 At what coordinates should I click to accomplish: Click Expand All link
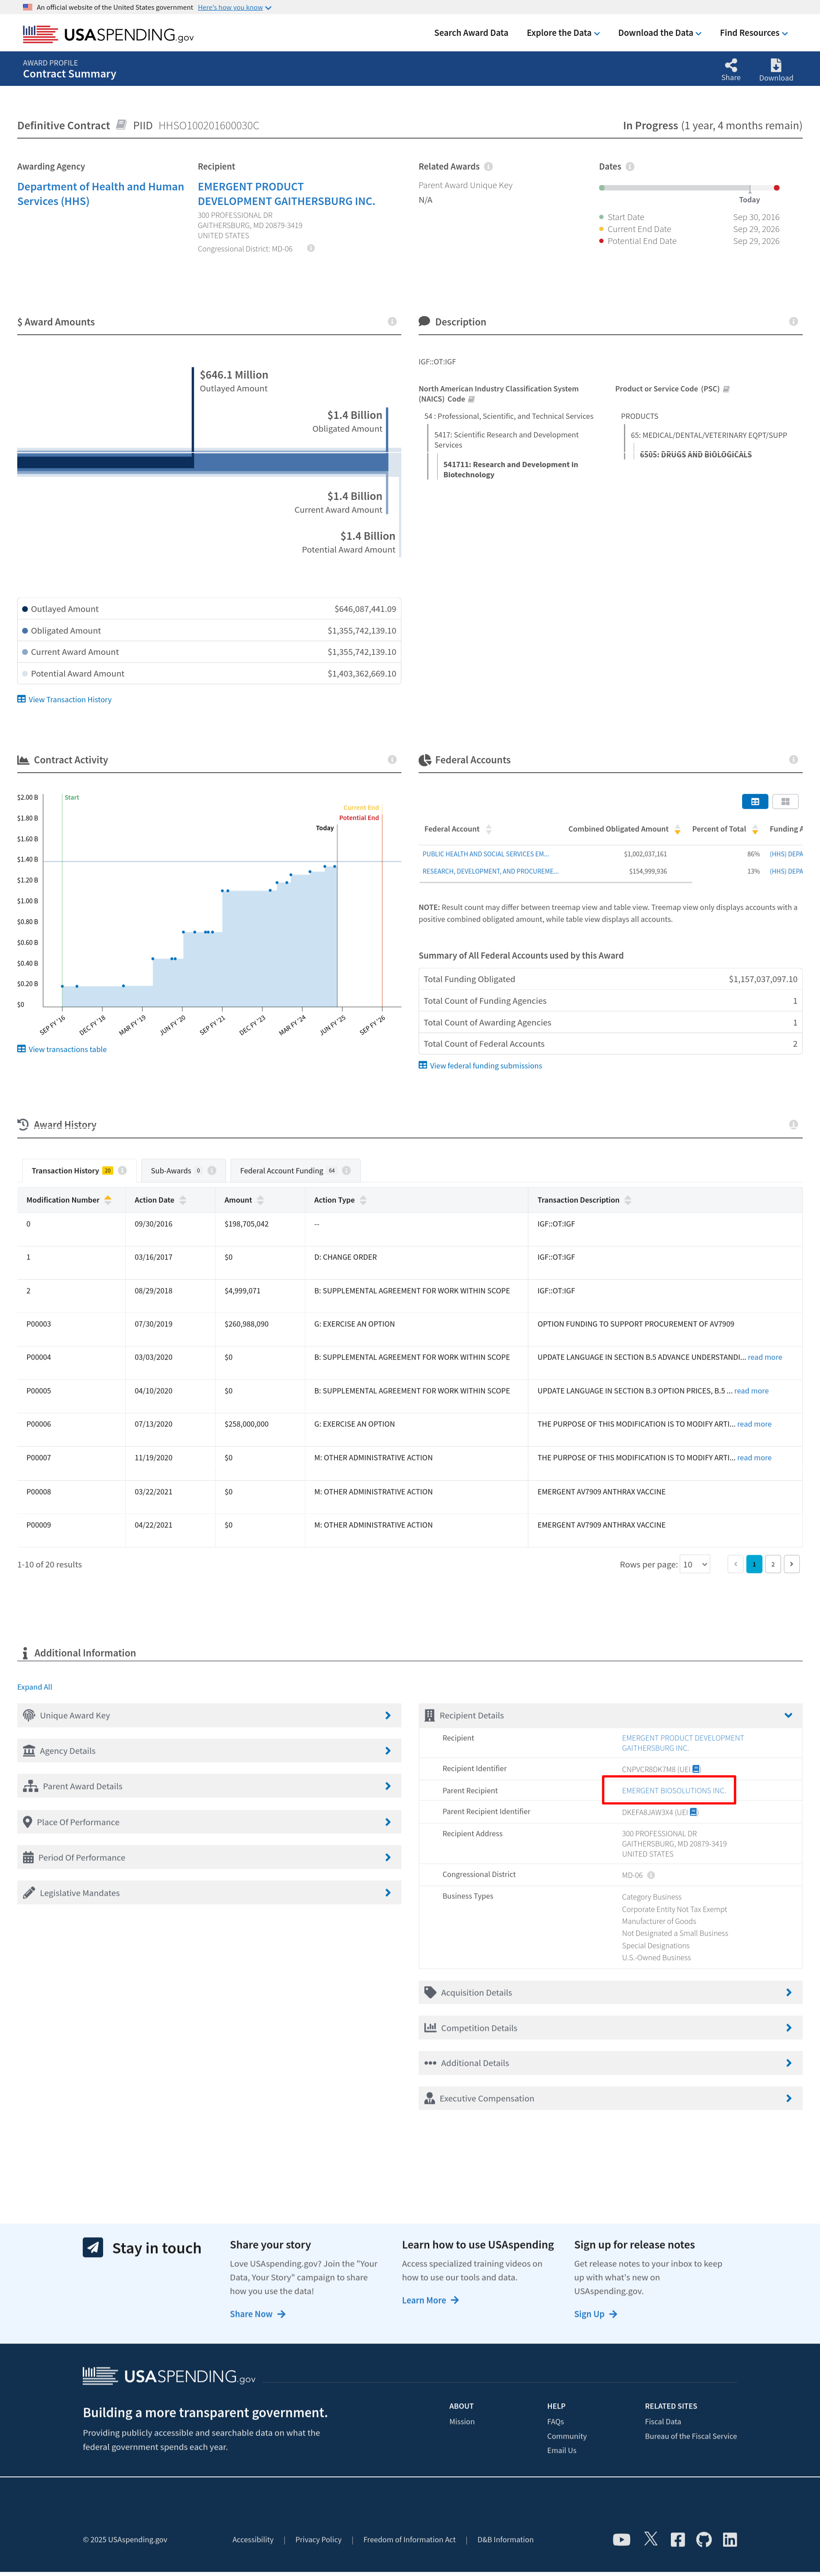pyautogui.click(x=35, y=1687)
